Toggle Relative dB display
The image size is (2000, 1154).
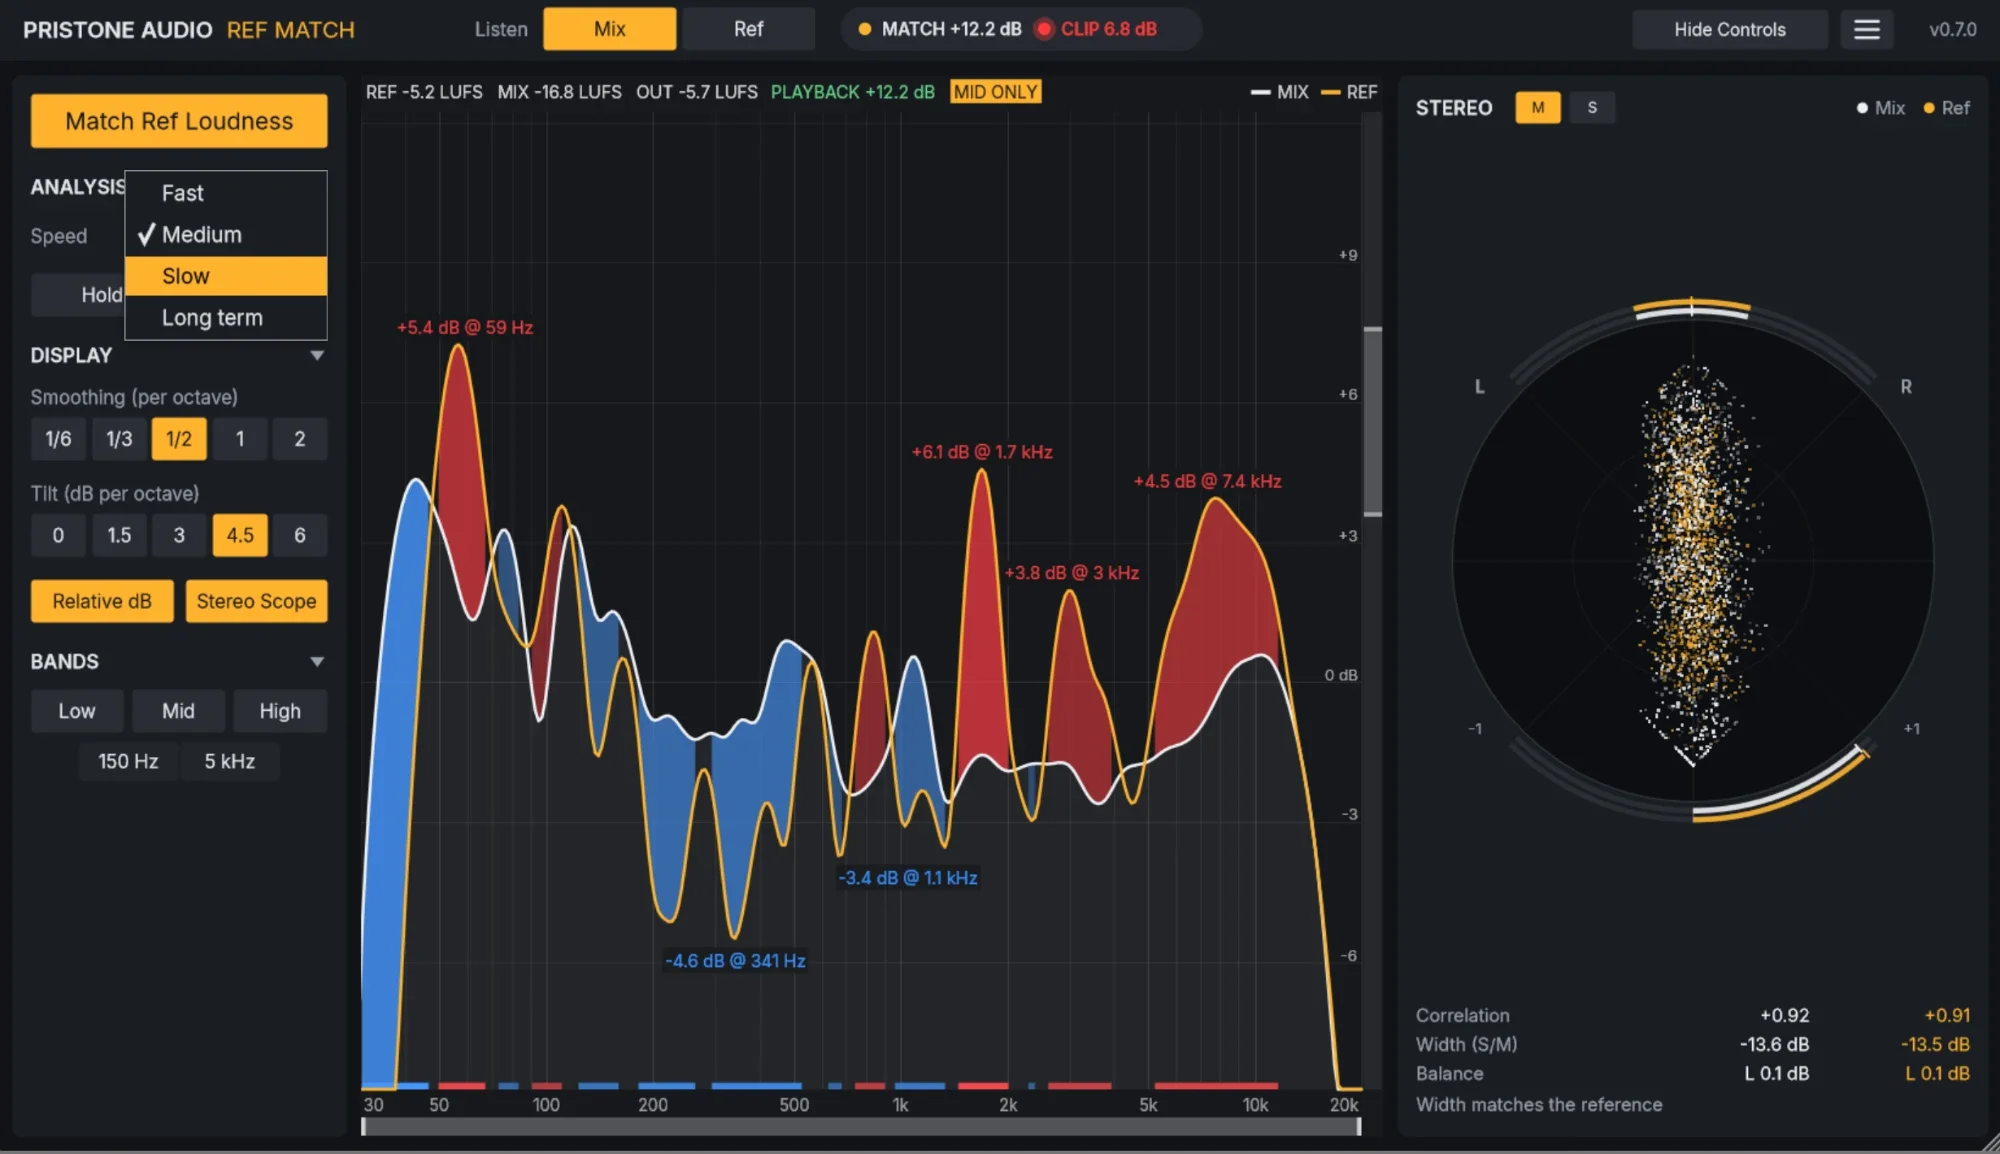102,601
